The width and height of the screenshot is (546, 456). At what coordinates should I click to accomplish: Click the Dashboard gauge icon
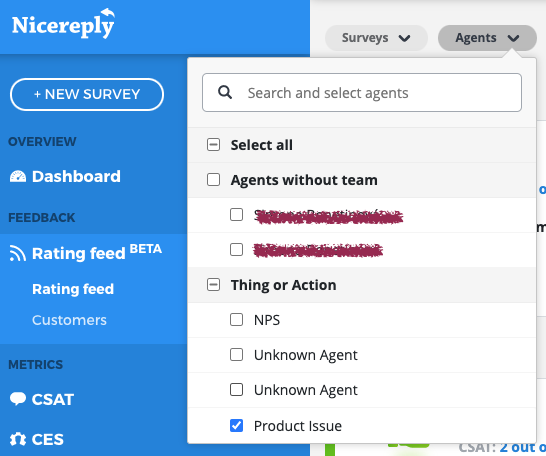[18, 177]
